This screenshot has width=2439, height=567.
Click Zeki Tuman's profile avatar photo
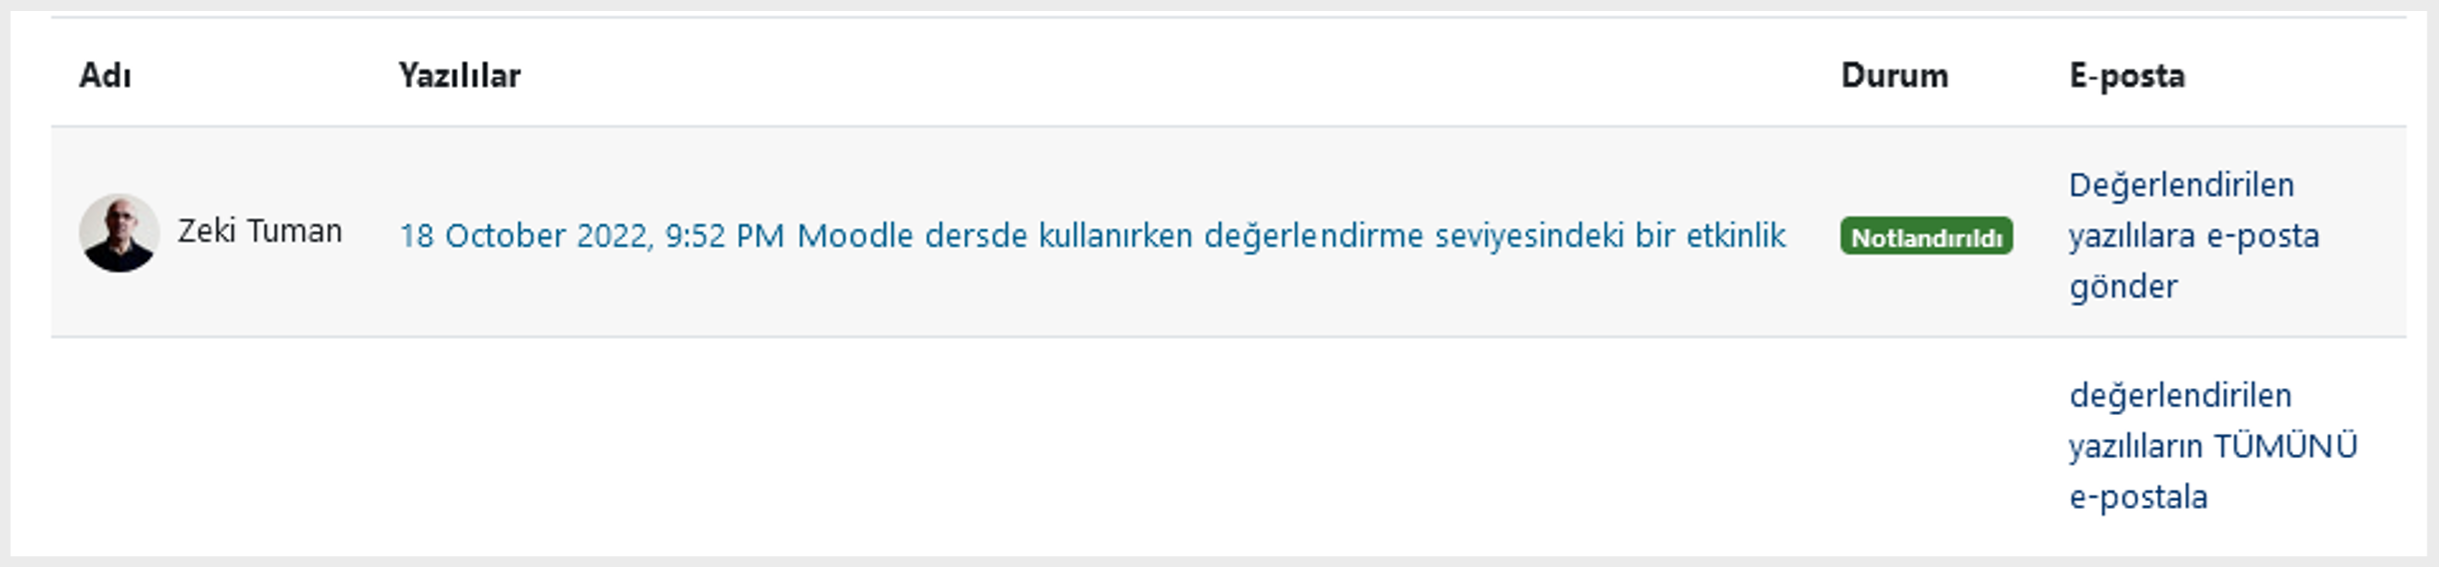pos(119,233)
